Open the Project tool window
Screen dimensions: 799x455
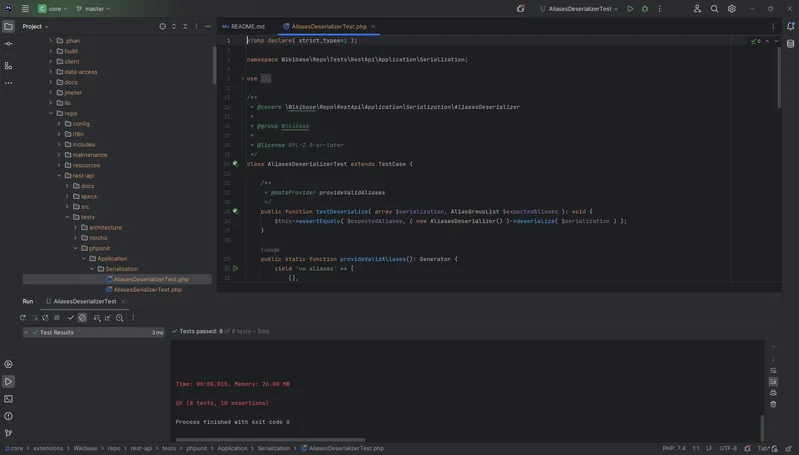pos(9,26)
